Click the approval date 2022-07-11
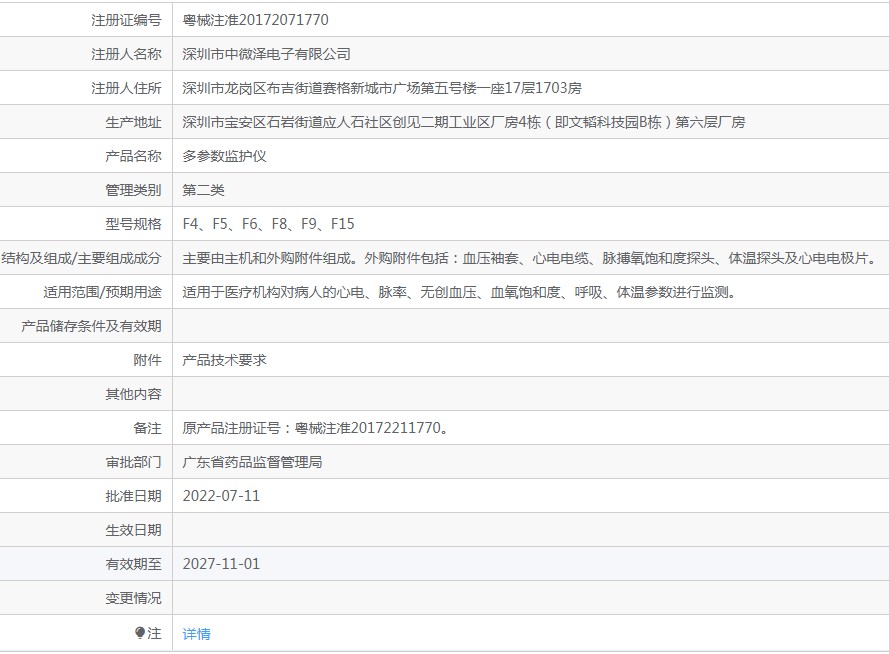 (x=221, y=496)
